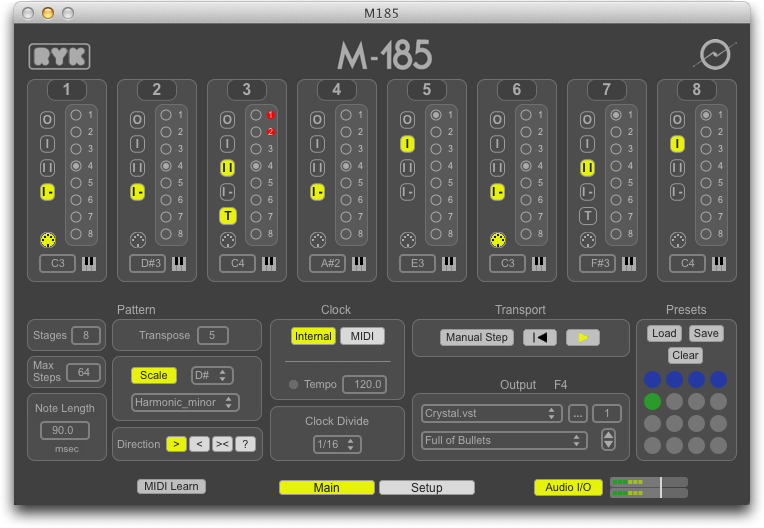764x528 pixels.
Task: Select step count 7 radio on stage 8
Action: pos(706,217)
